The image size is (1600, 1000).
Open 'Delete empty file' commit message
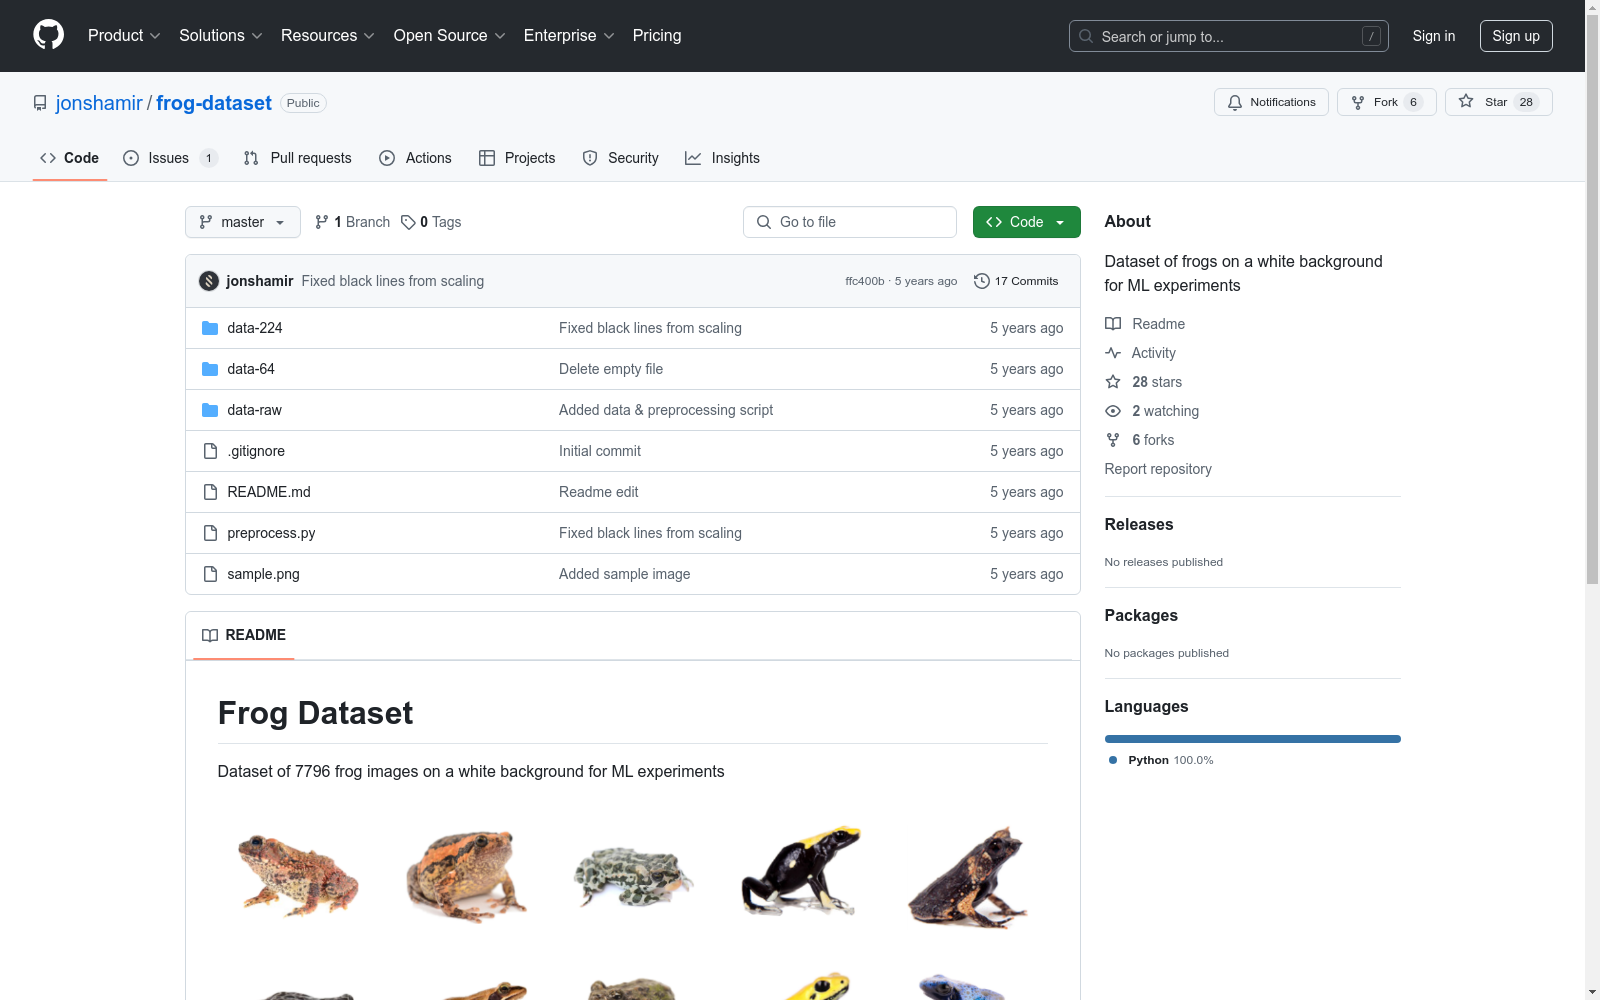[x=611, y=369]
